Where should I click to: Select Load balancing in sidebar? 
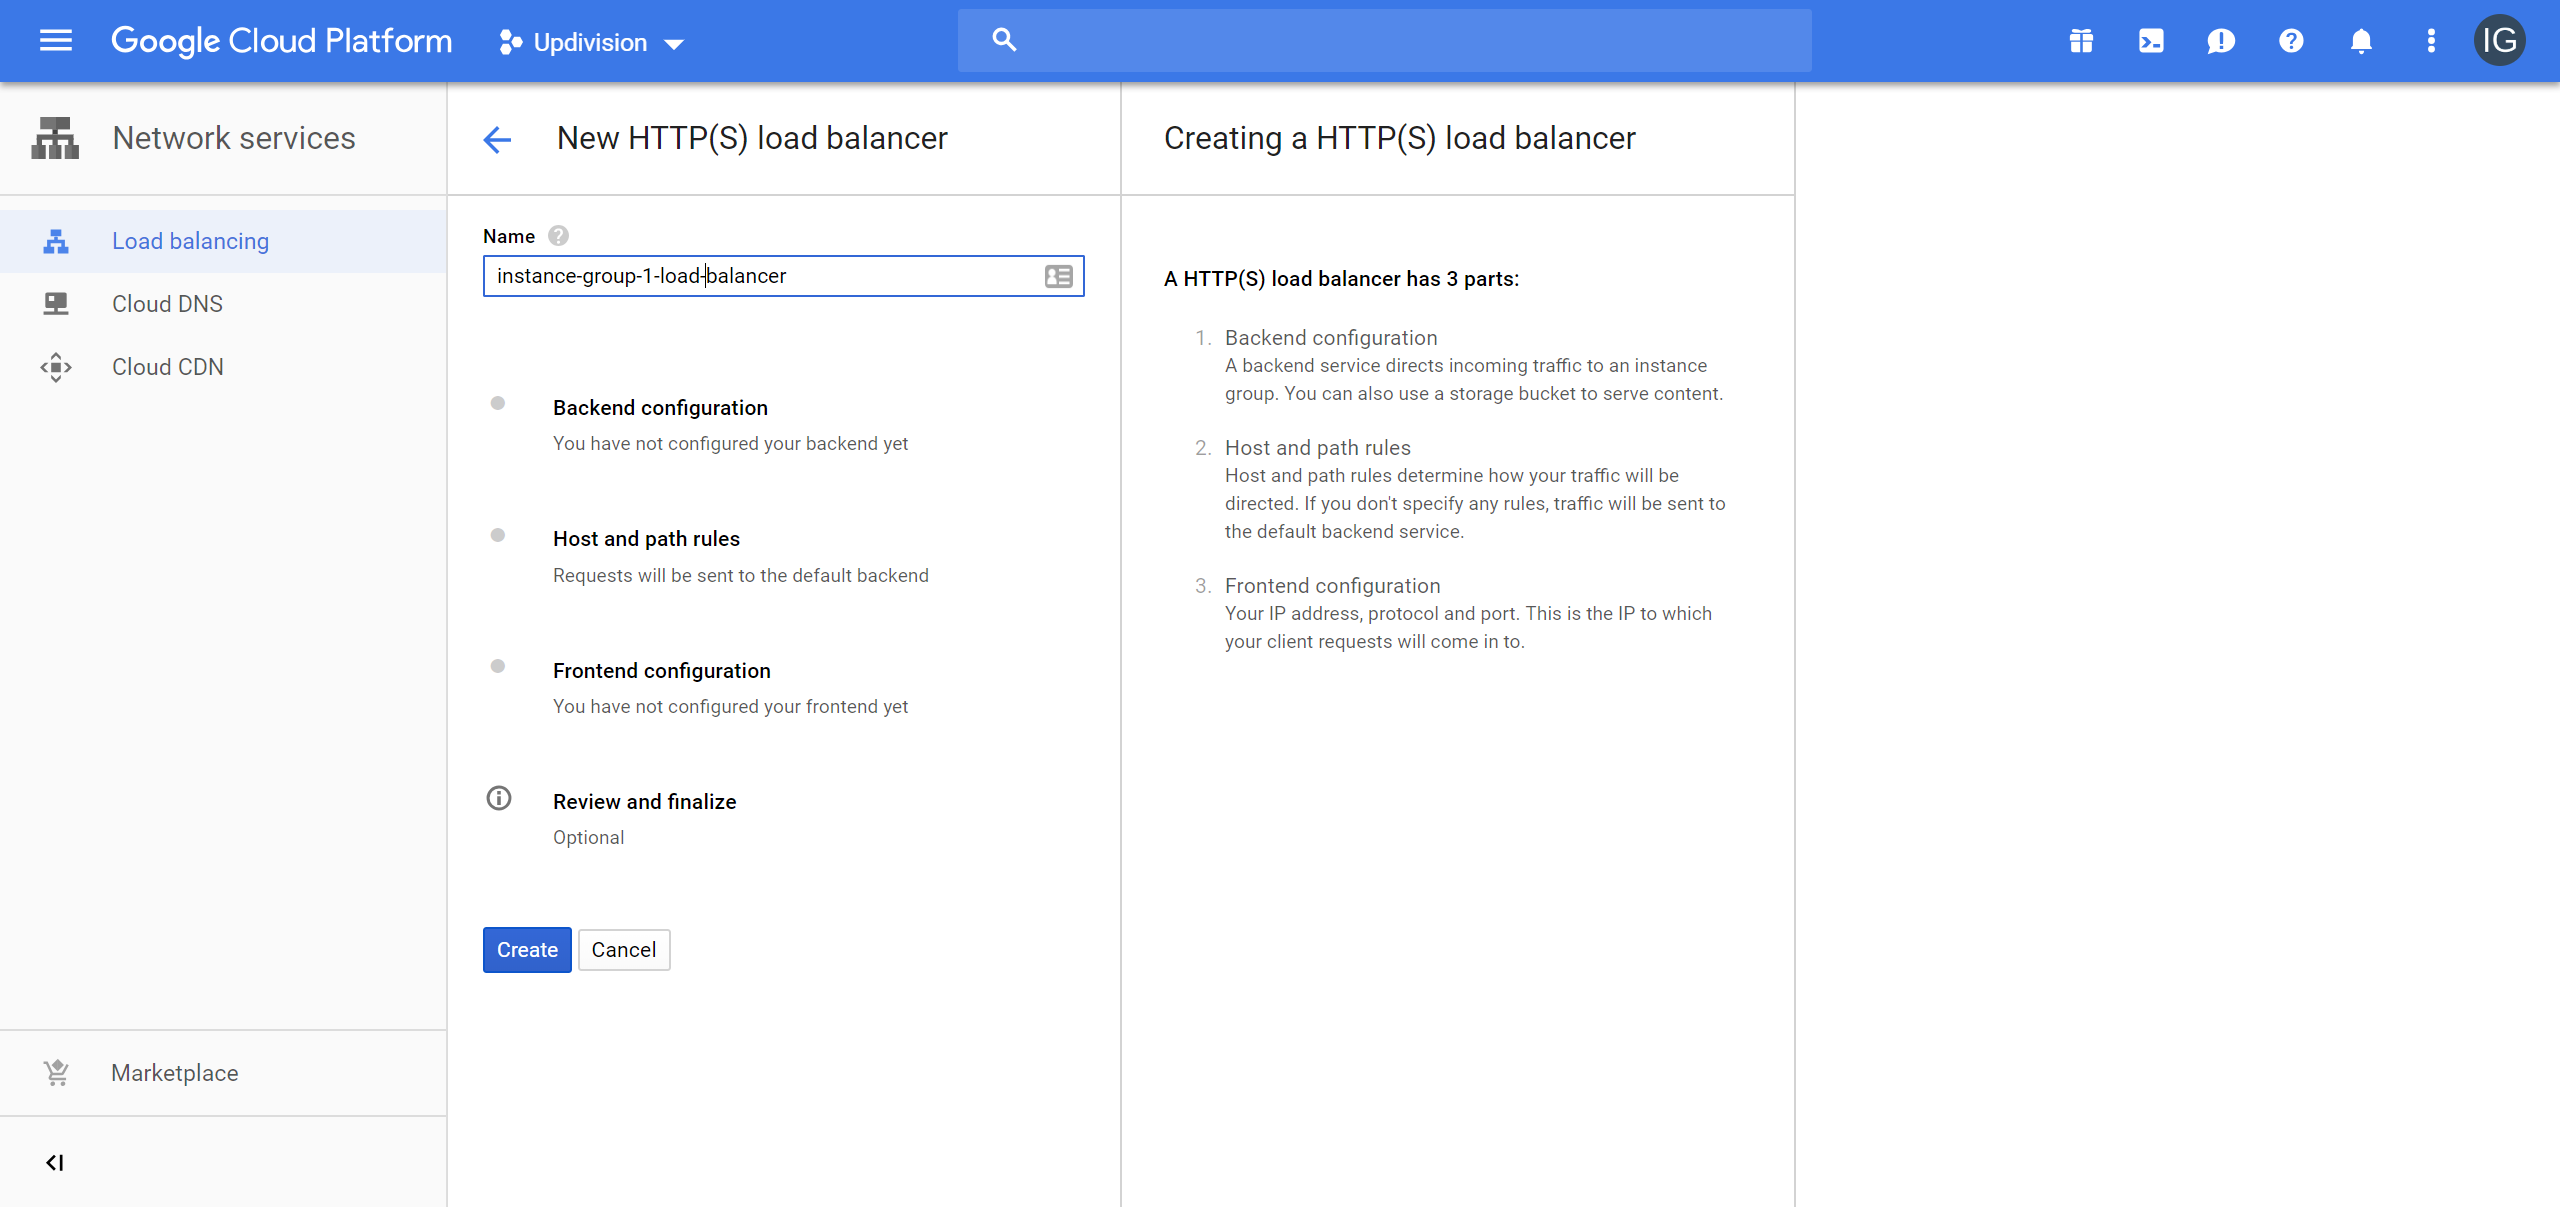(x=223, y=241)
